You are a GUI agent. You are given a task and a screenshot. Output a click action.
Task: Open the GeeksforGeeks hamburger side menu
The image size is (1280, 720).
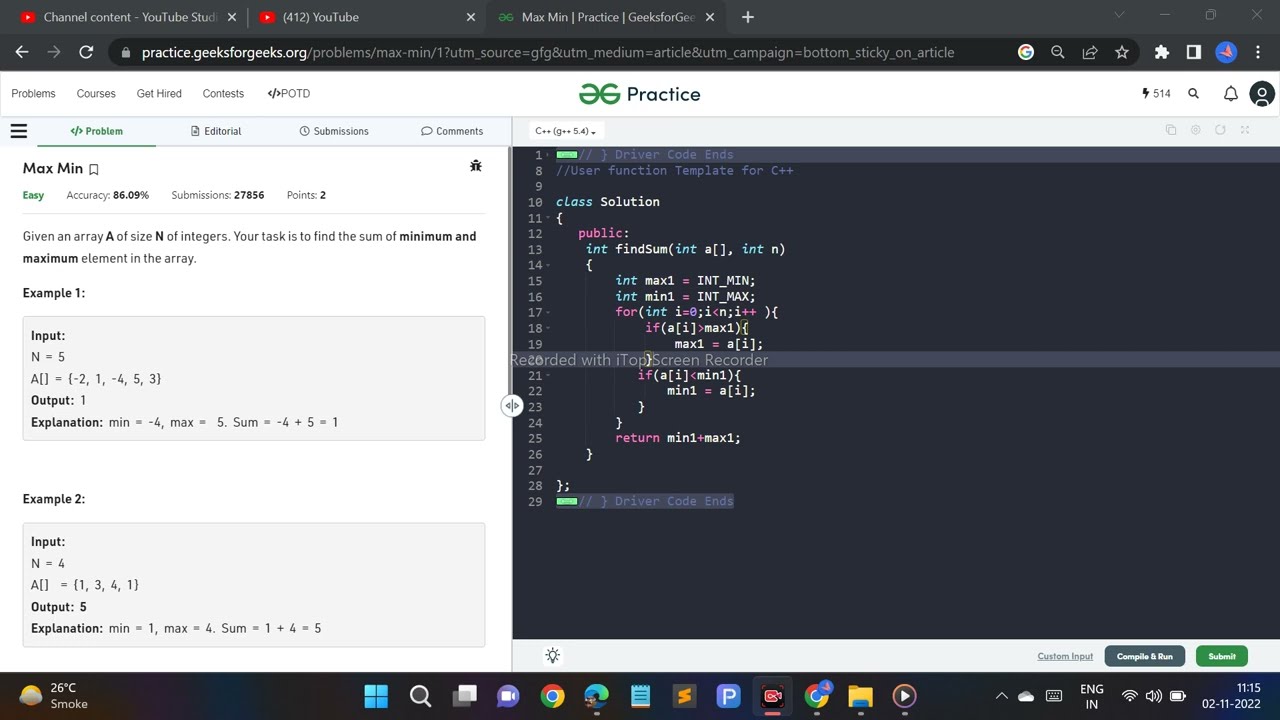pos(18,131)
